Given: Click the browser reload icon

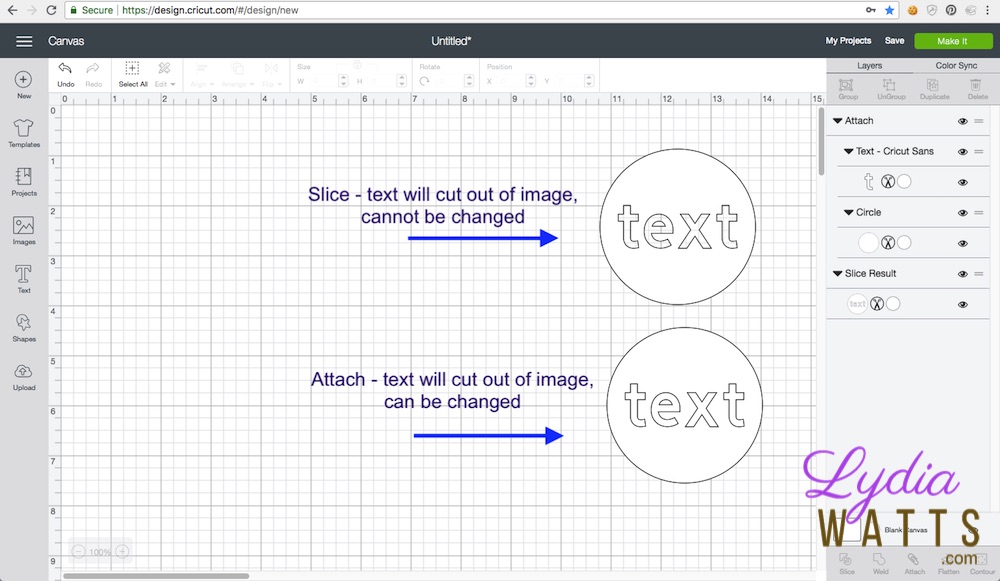Looking at the screenshot, I should pyautogui.click(x=52, y=10).
